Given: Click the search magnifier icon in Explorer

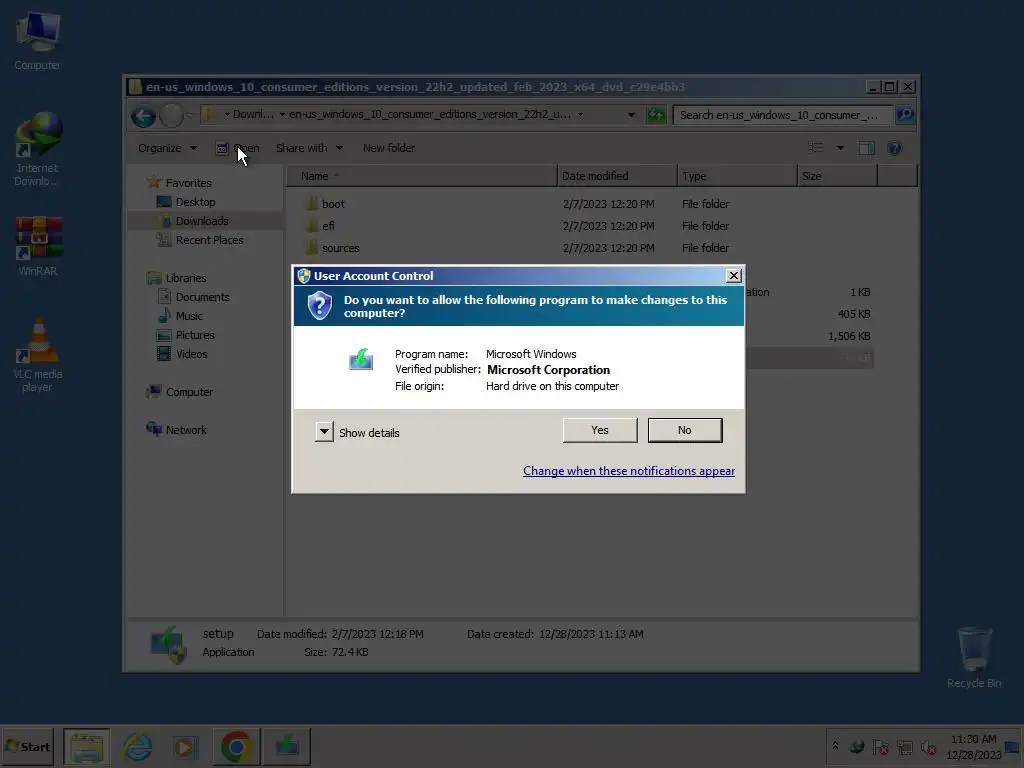Looking at the screenshot, I should click(x=904, y=115).
